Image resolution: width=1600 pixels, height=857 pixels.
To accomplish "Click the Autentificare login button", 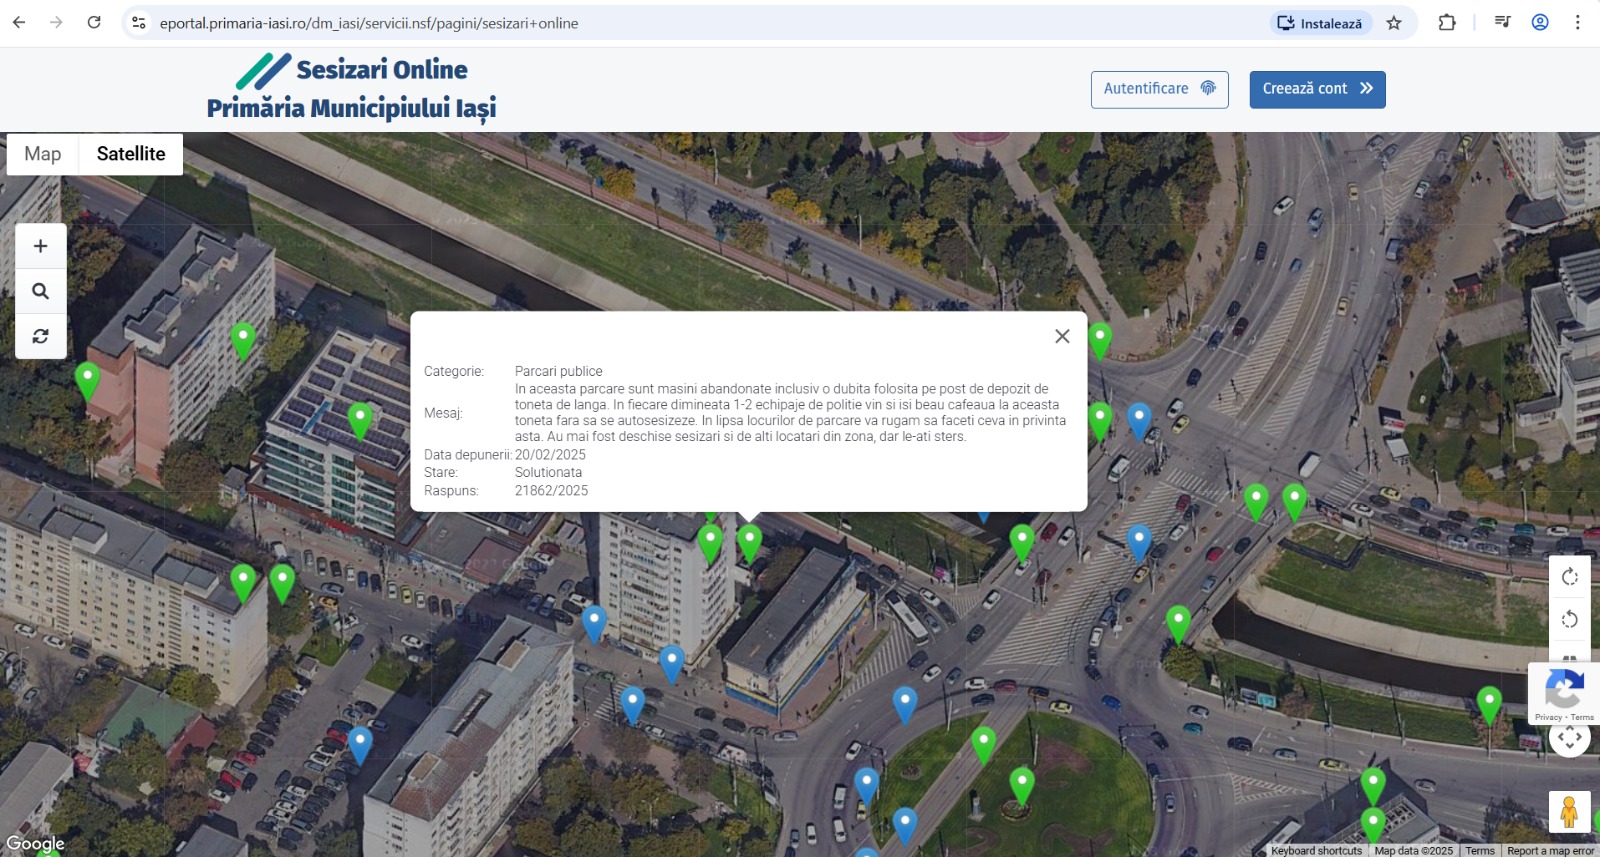I will point(1159,89).
